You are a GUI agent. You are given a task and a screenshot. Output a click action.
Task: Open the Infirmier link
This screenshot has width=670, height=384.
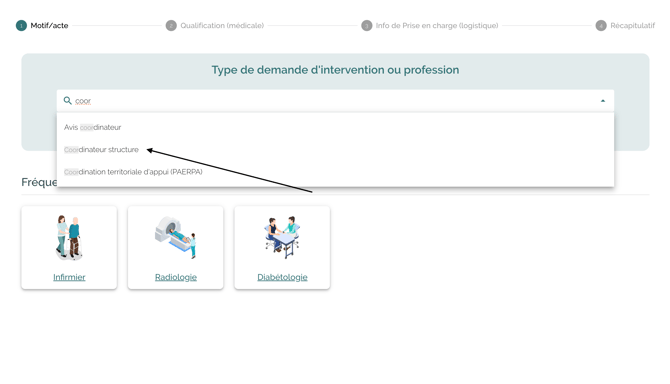click(69, 277)
